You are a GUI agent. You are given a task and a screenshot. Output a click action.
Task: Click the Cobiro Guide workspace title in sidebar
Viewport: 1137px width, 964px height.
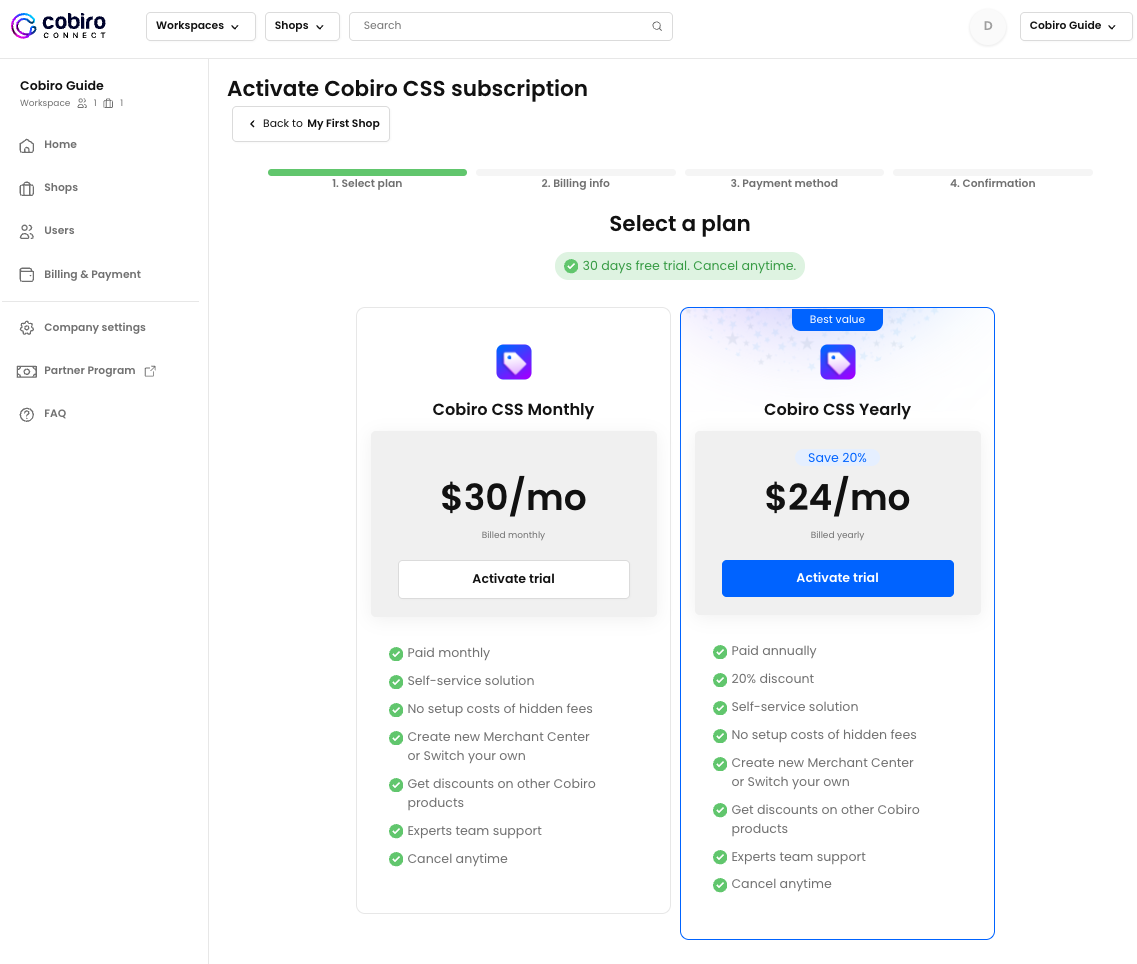tap(62, 86)
